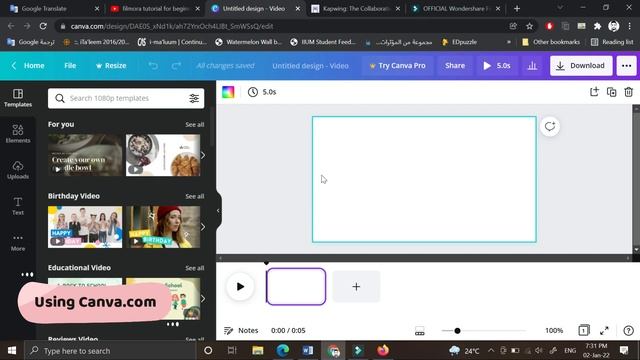Open the three-dot more menu in header
640x360 pixels.
pos(627,66)
